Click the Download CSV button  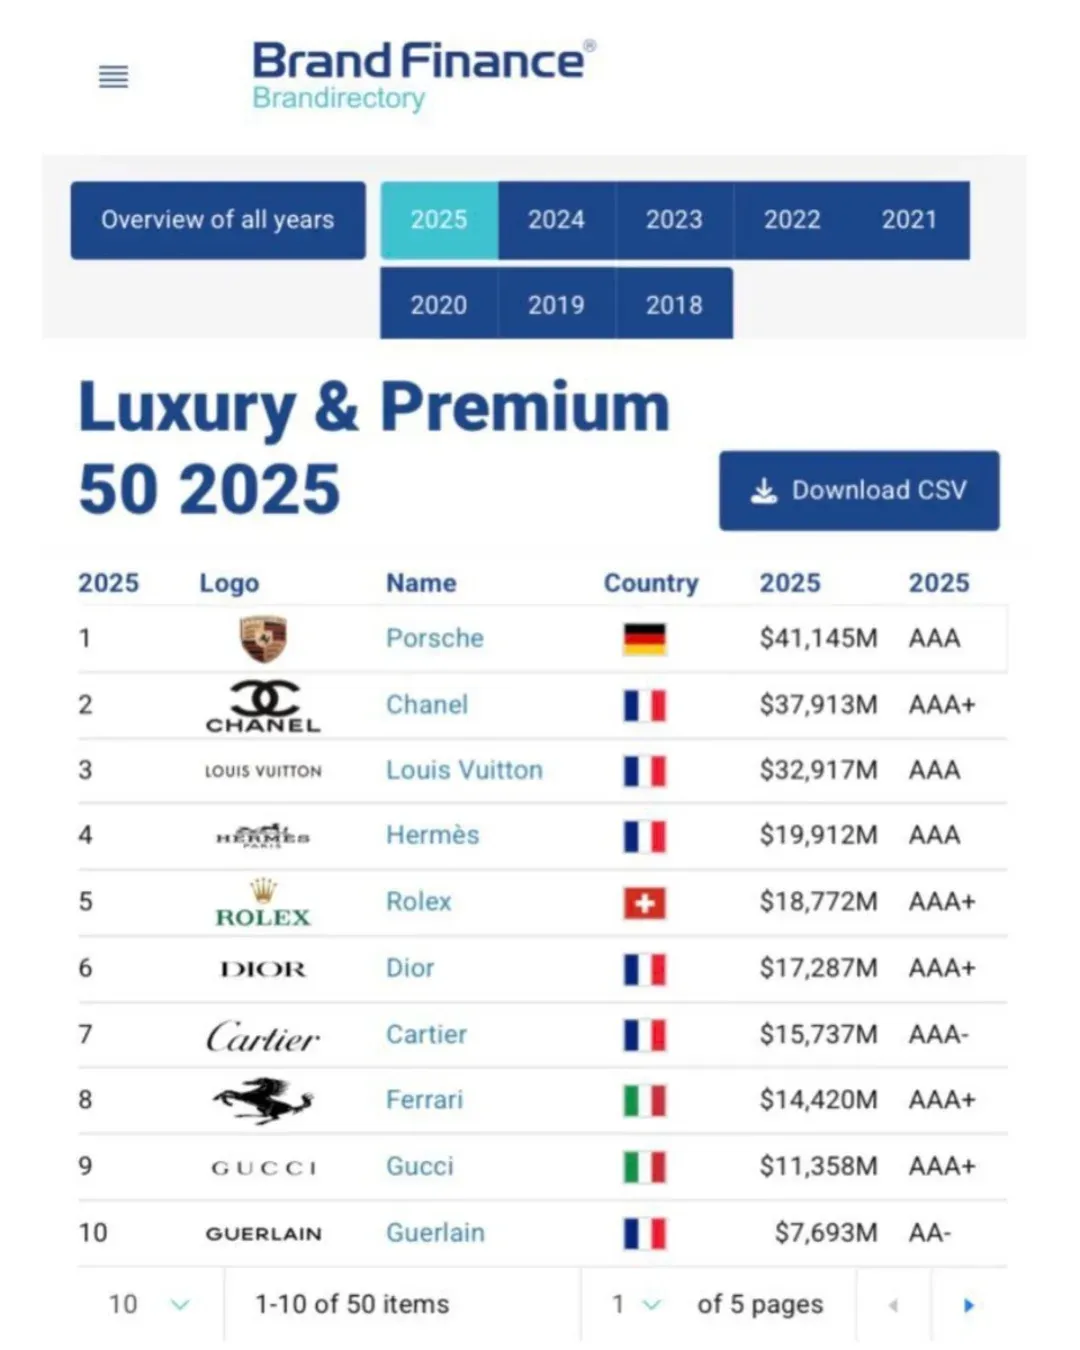coord(859,490)
